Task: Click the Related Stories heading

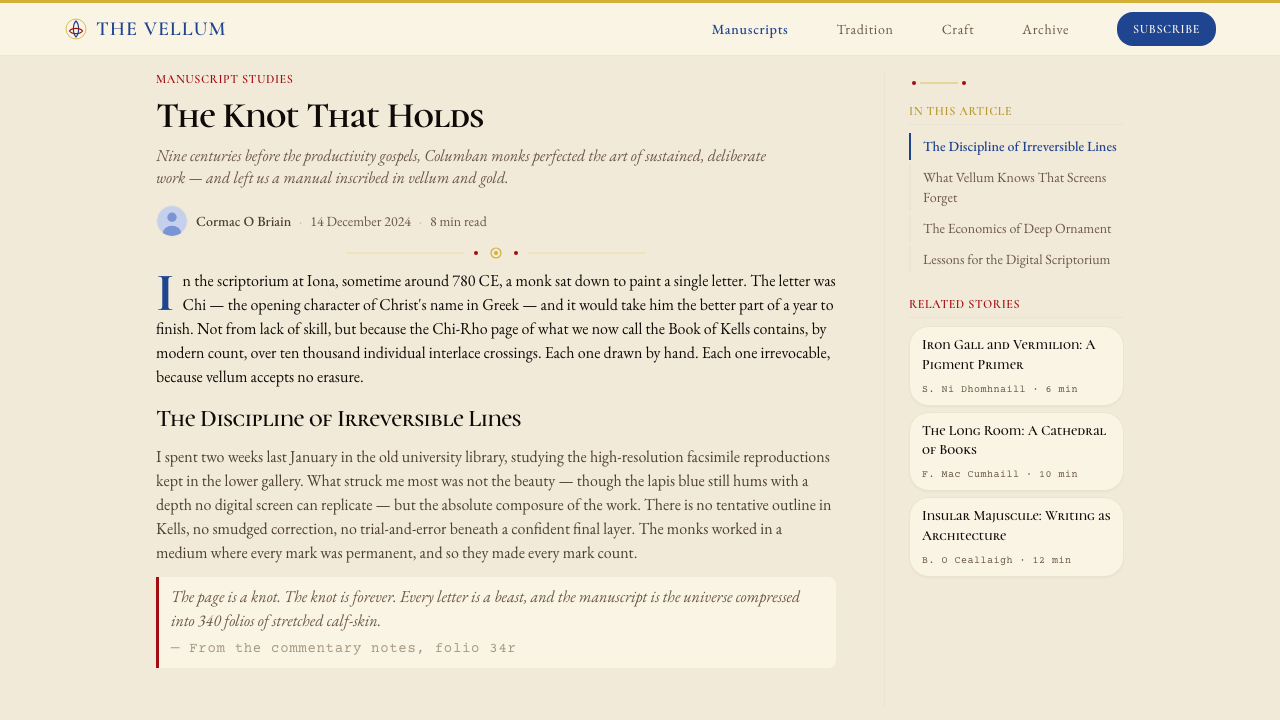Action: pyautogui.click(x=964, y=304)
